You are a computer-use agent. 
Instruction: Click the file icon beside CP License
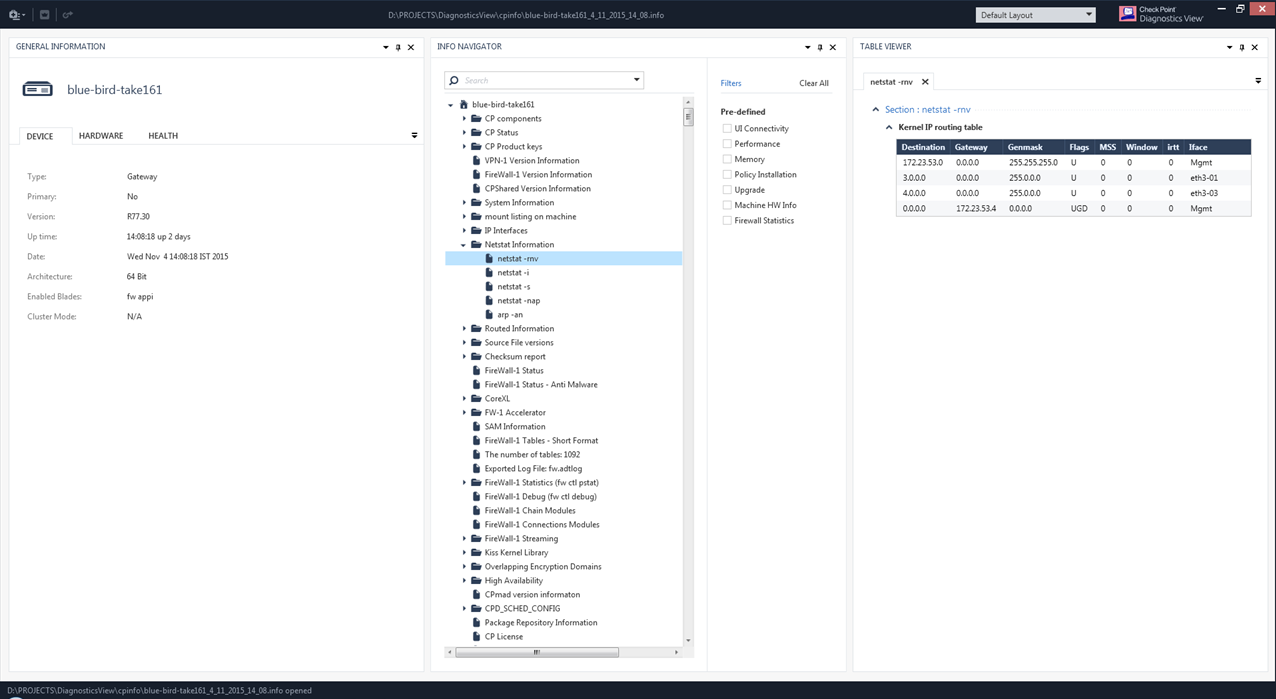(x=476, y=637)
